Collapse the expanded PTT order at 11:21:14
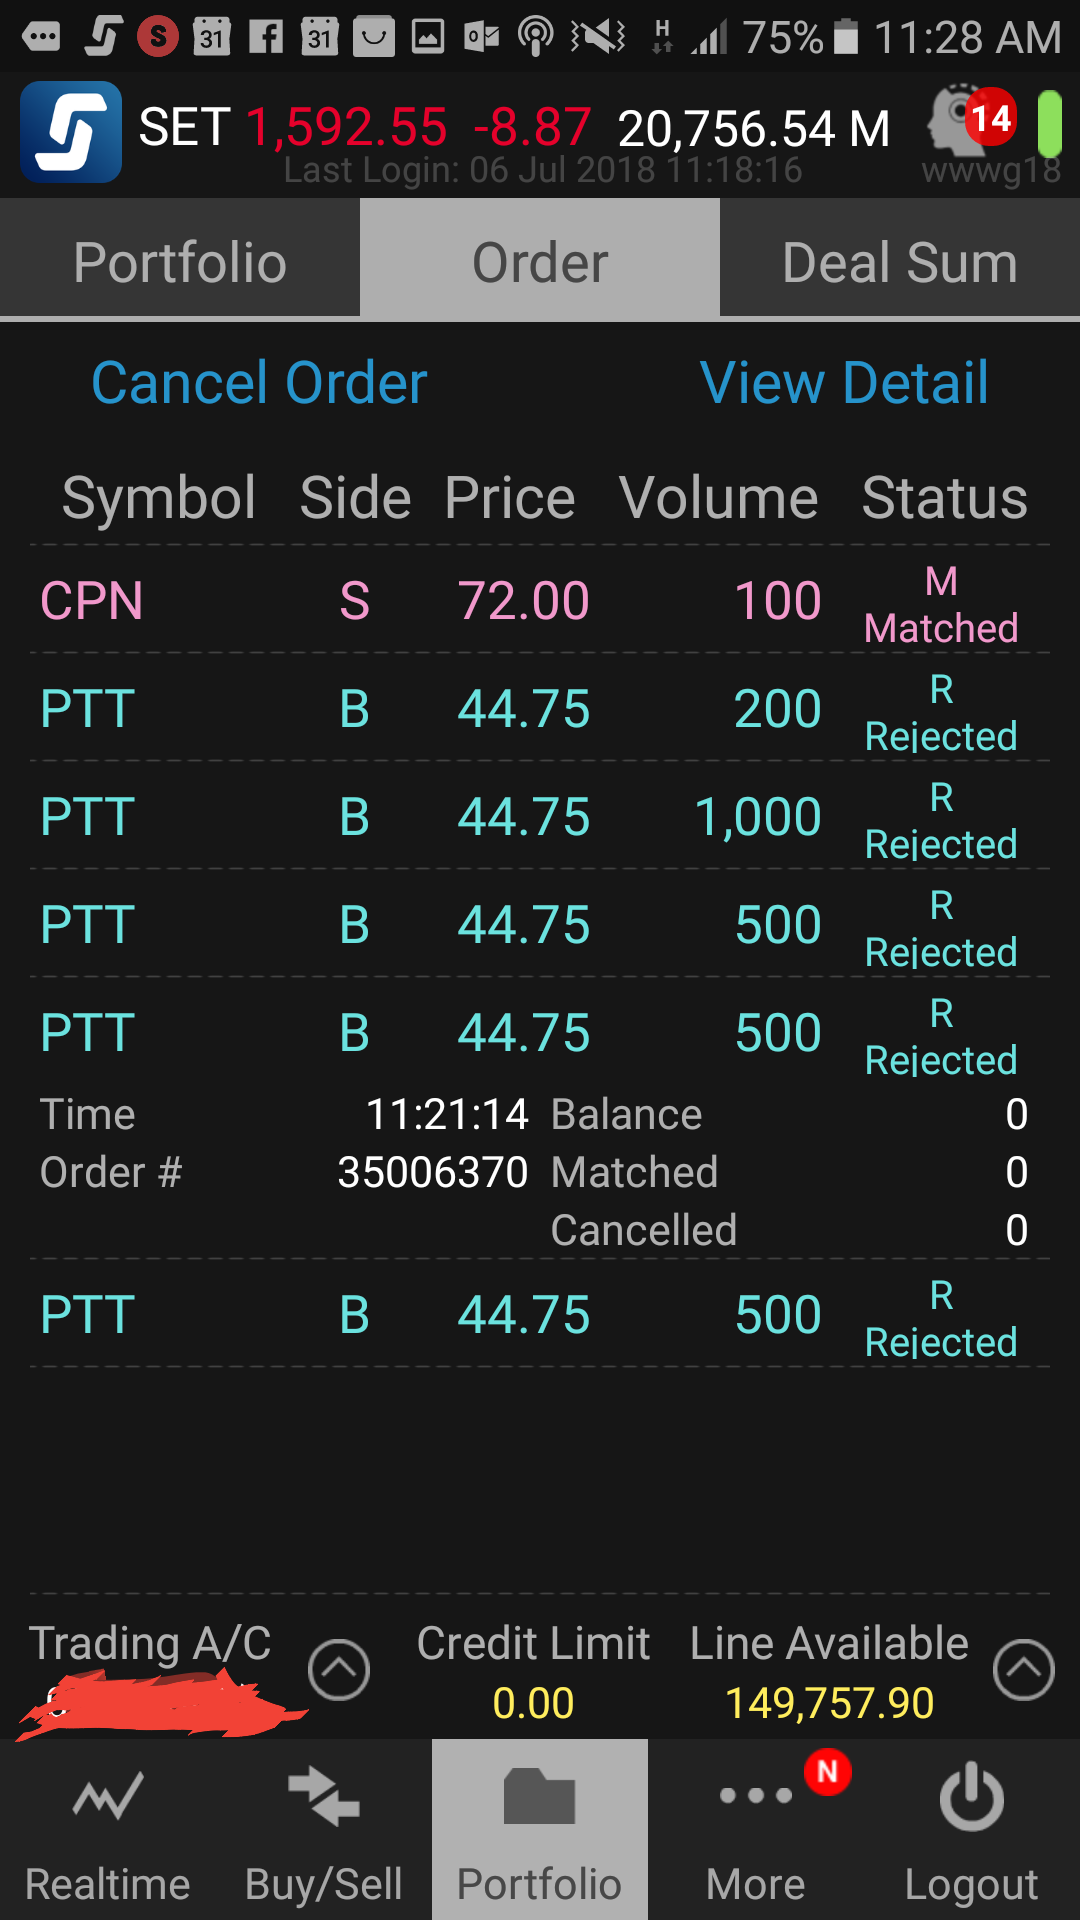Viewport: 1080px width, 1920px height. [x=540, y=1033]
